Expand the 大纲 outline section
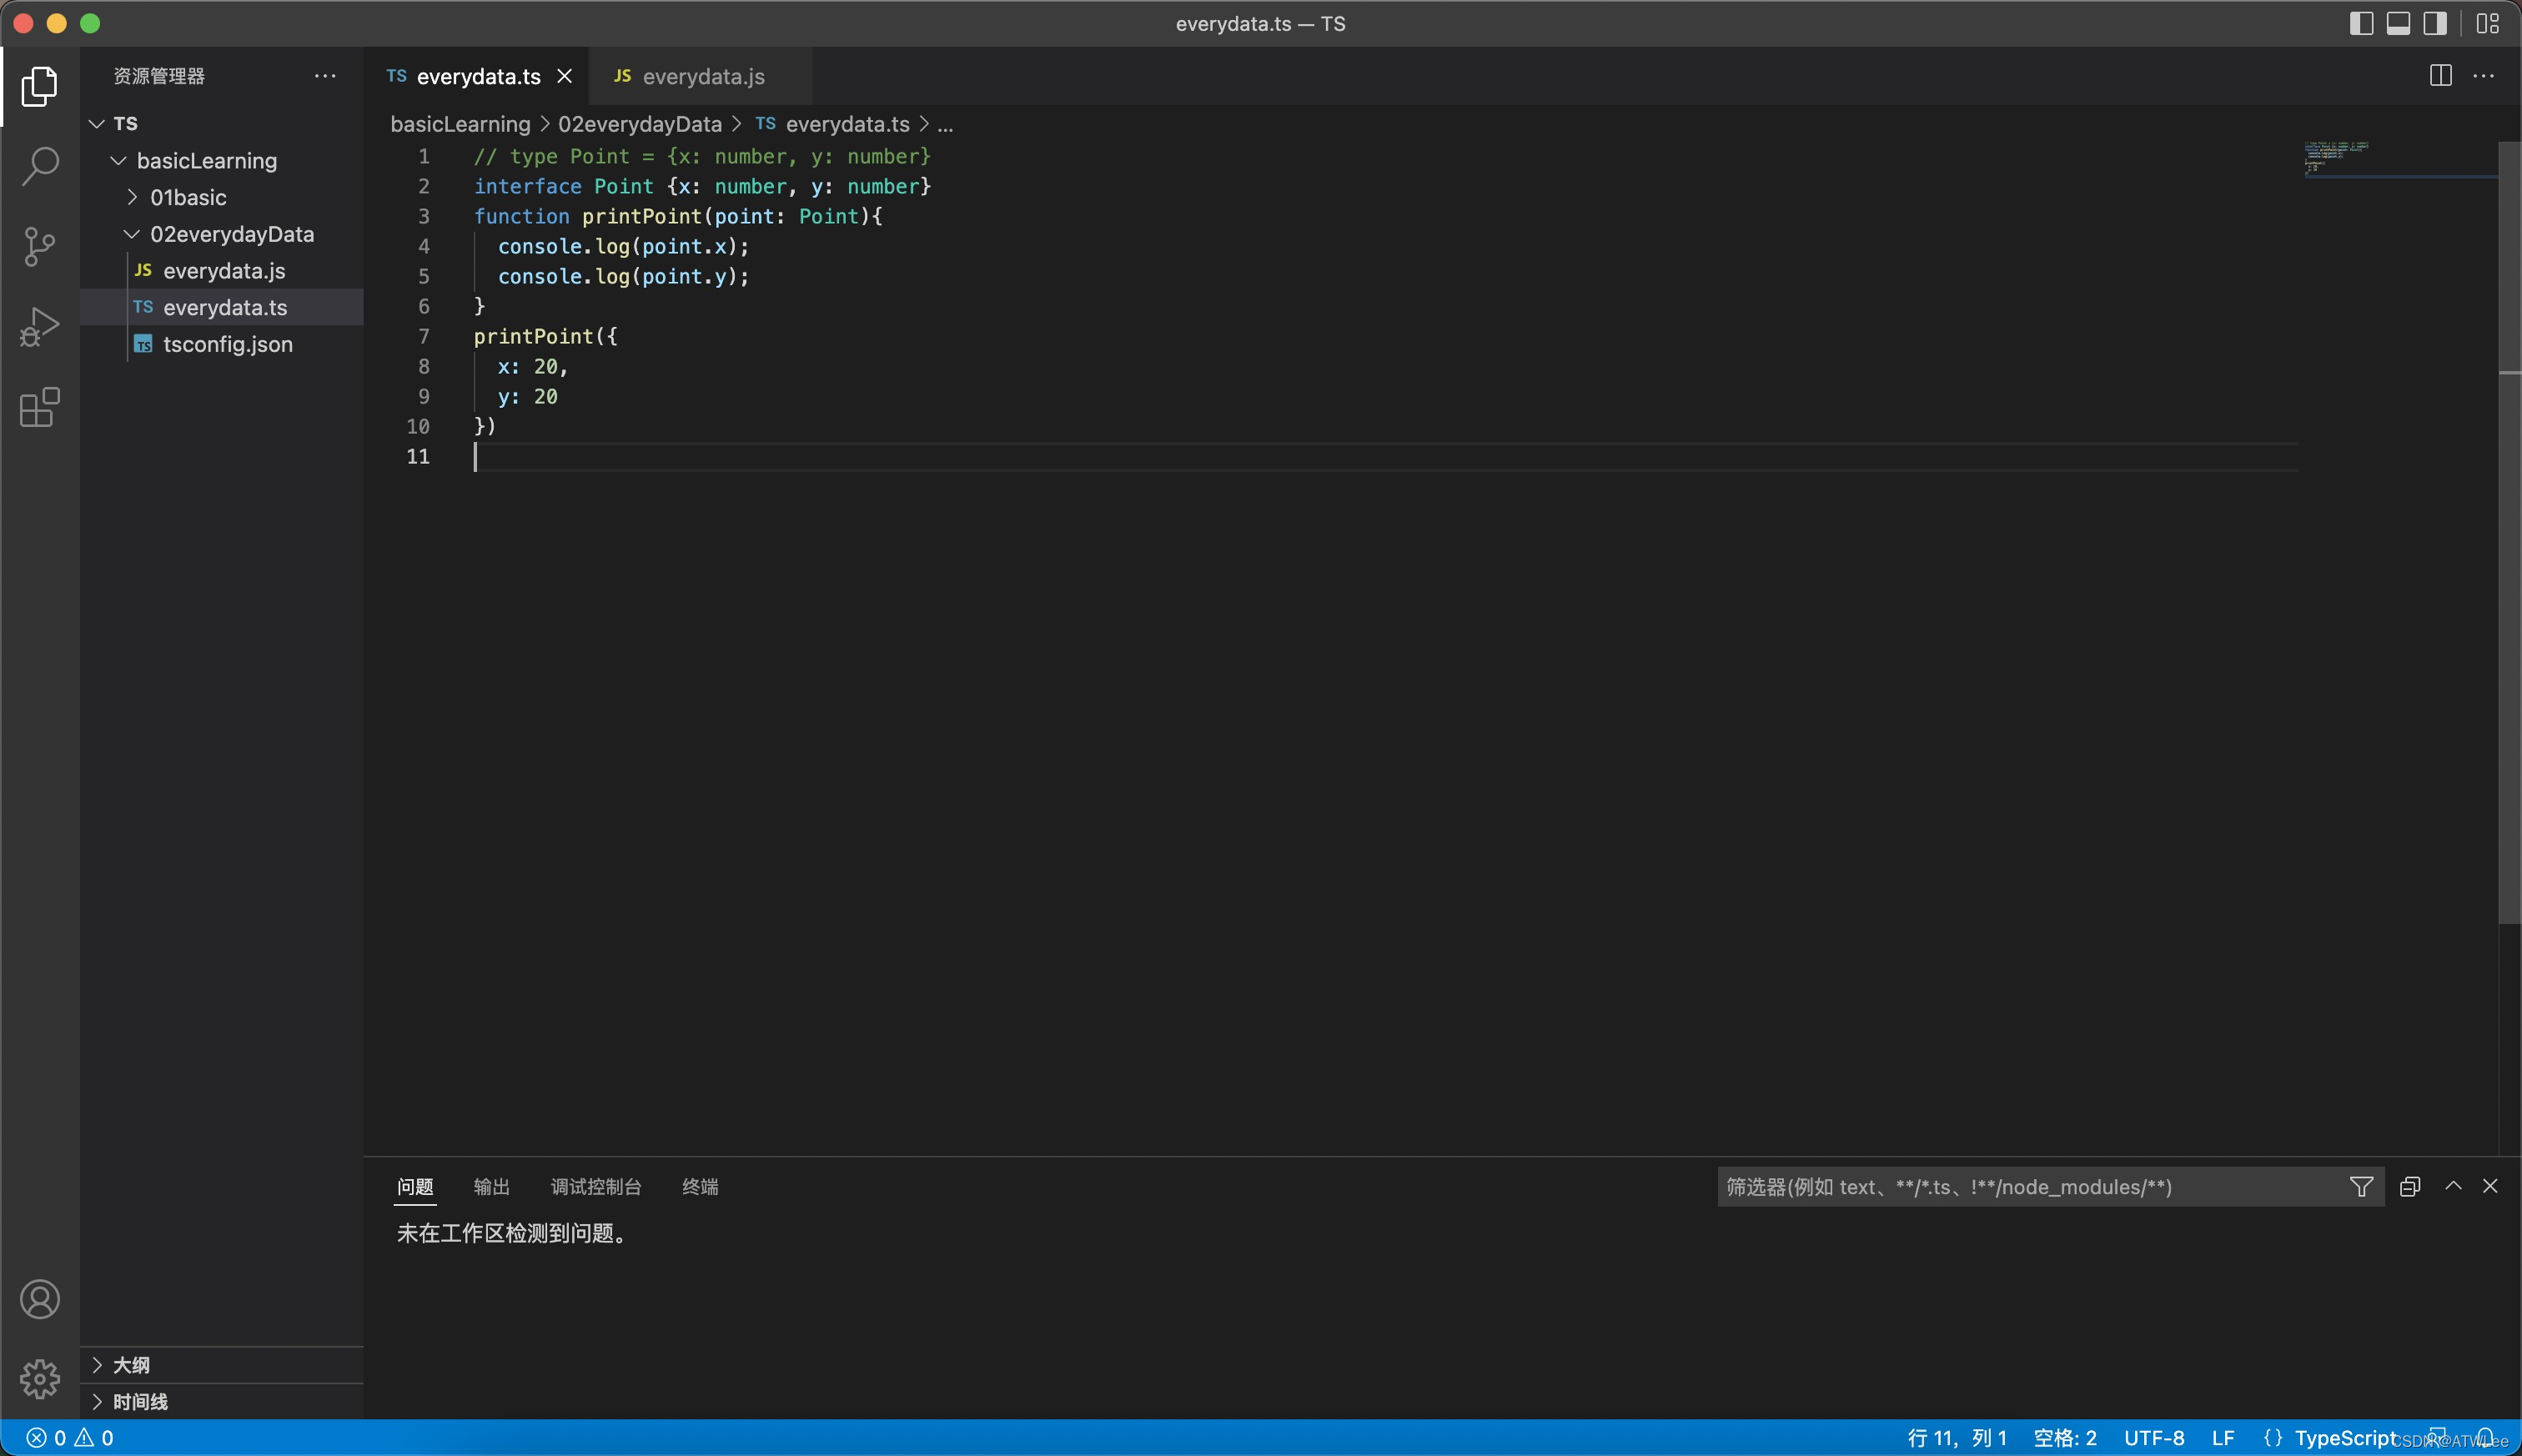The image size is (2522, 1456). [131, 1365]
